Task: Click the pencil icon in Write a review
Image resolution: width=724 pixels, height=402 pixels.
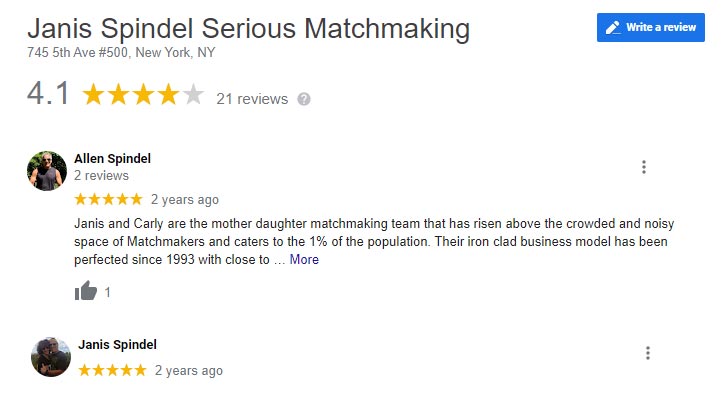Action: [613, 28]
